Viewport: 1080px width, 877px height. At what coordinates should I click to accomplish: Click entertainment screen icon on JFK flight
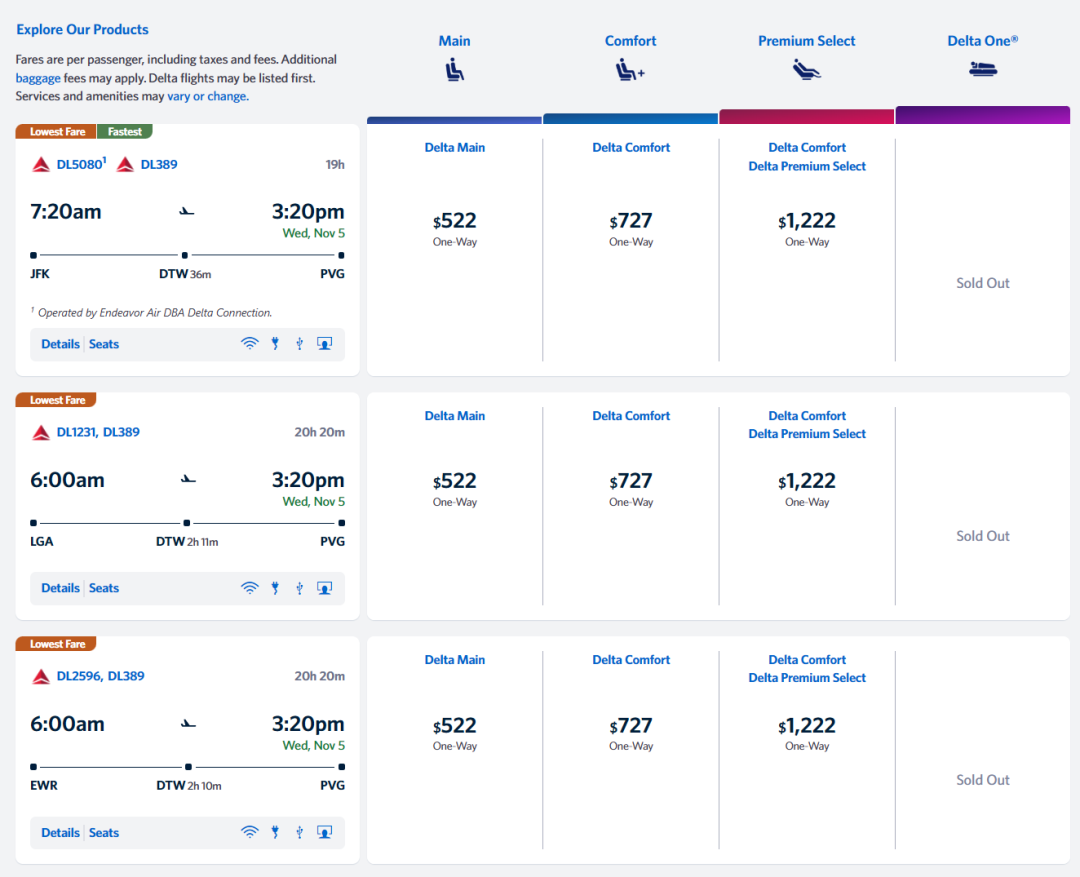[324, 344]
